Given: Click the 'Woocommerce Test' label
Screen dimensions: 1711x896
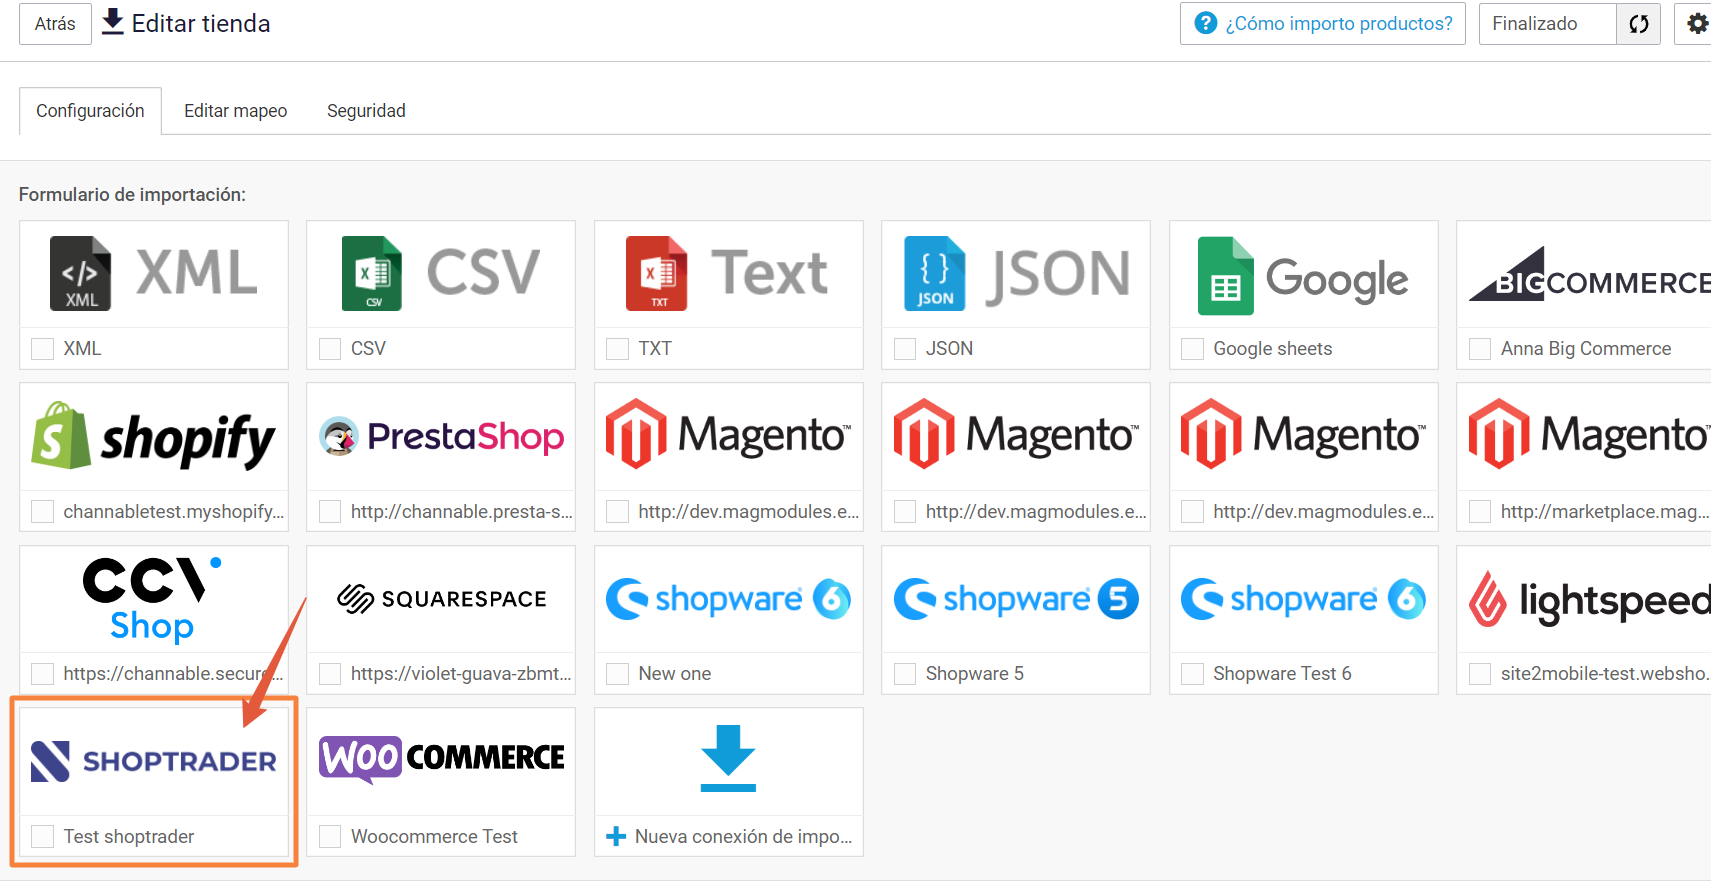Looking at the screenshot, I should [434, 837].
